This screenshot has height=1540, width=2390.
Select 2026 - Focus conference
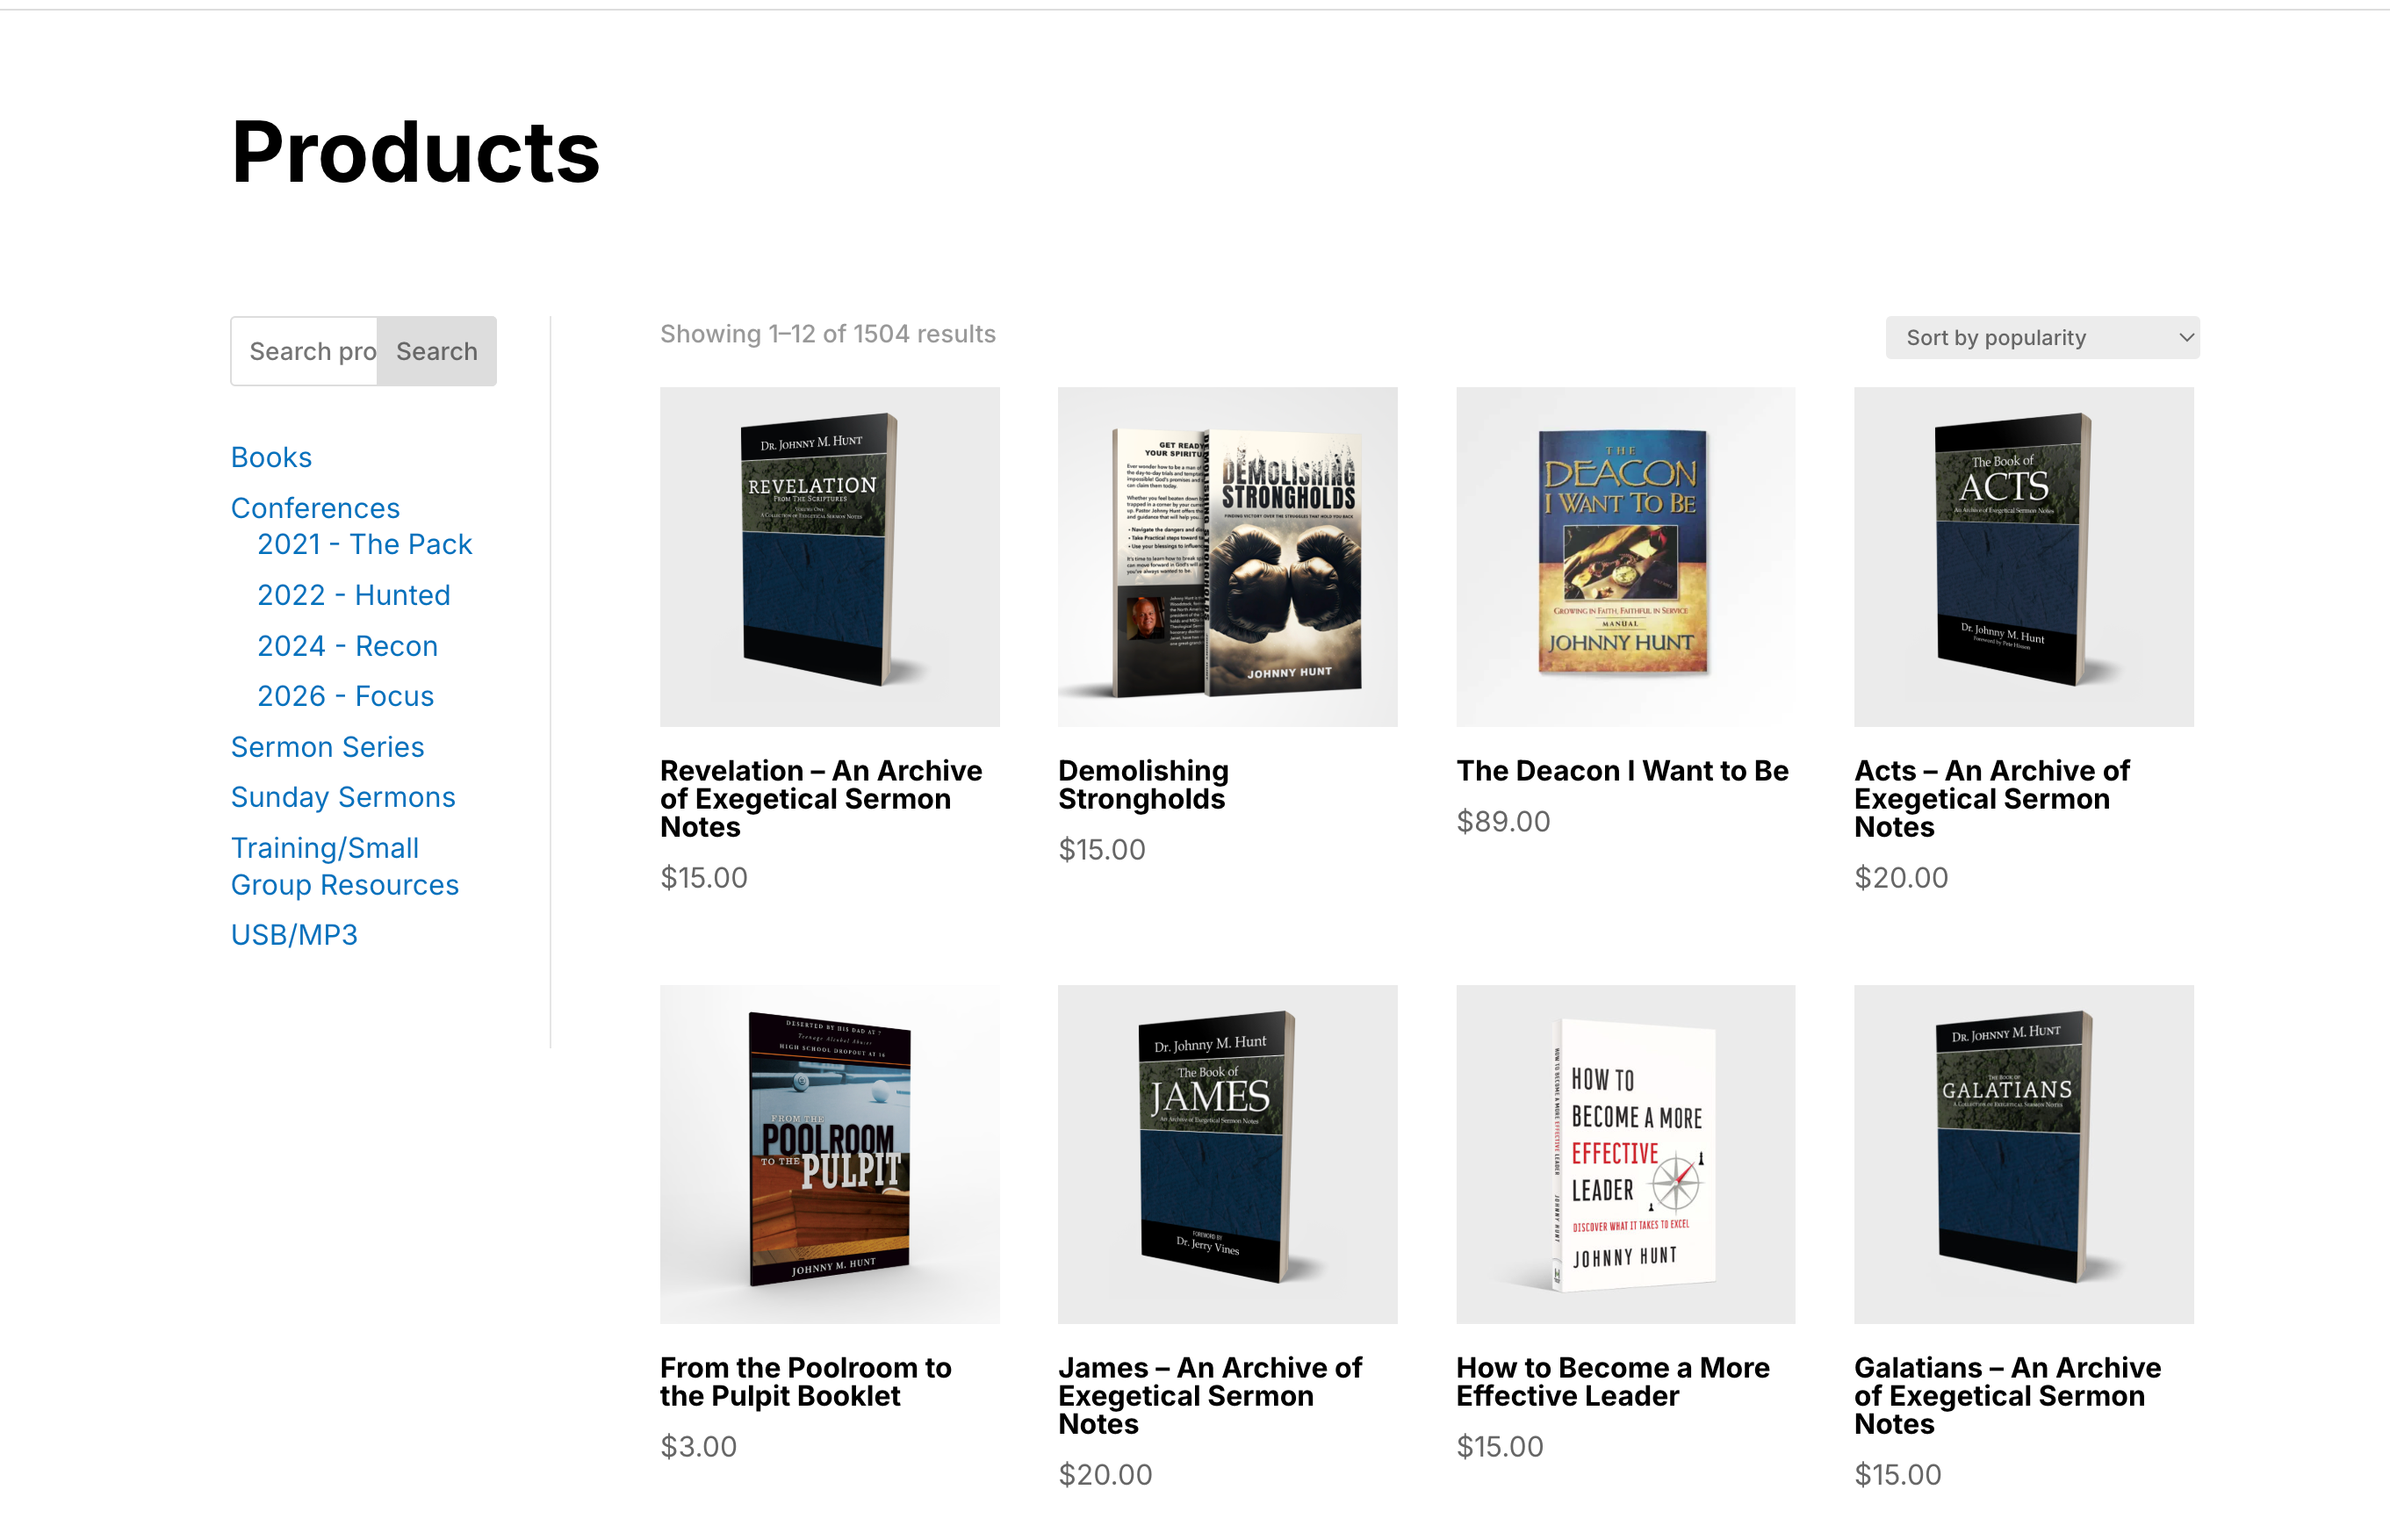point(345,696)
